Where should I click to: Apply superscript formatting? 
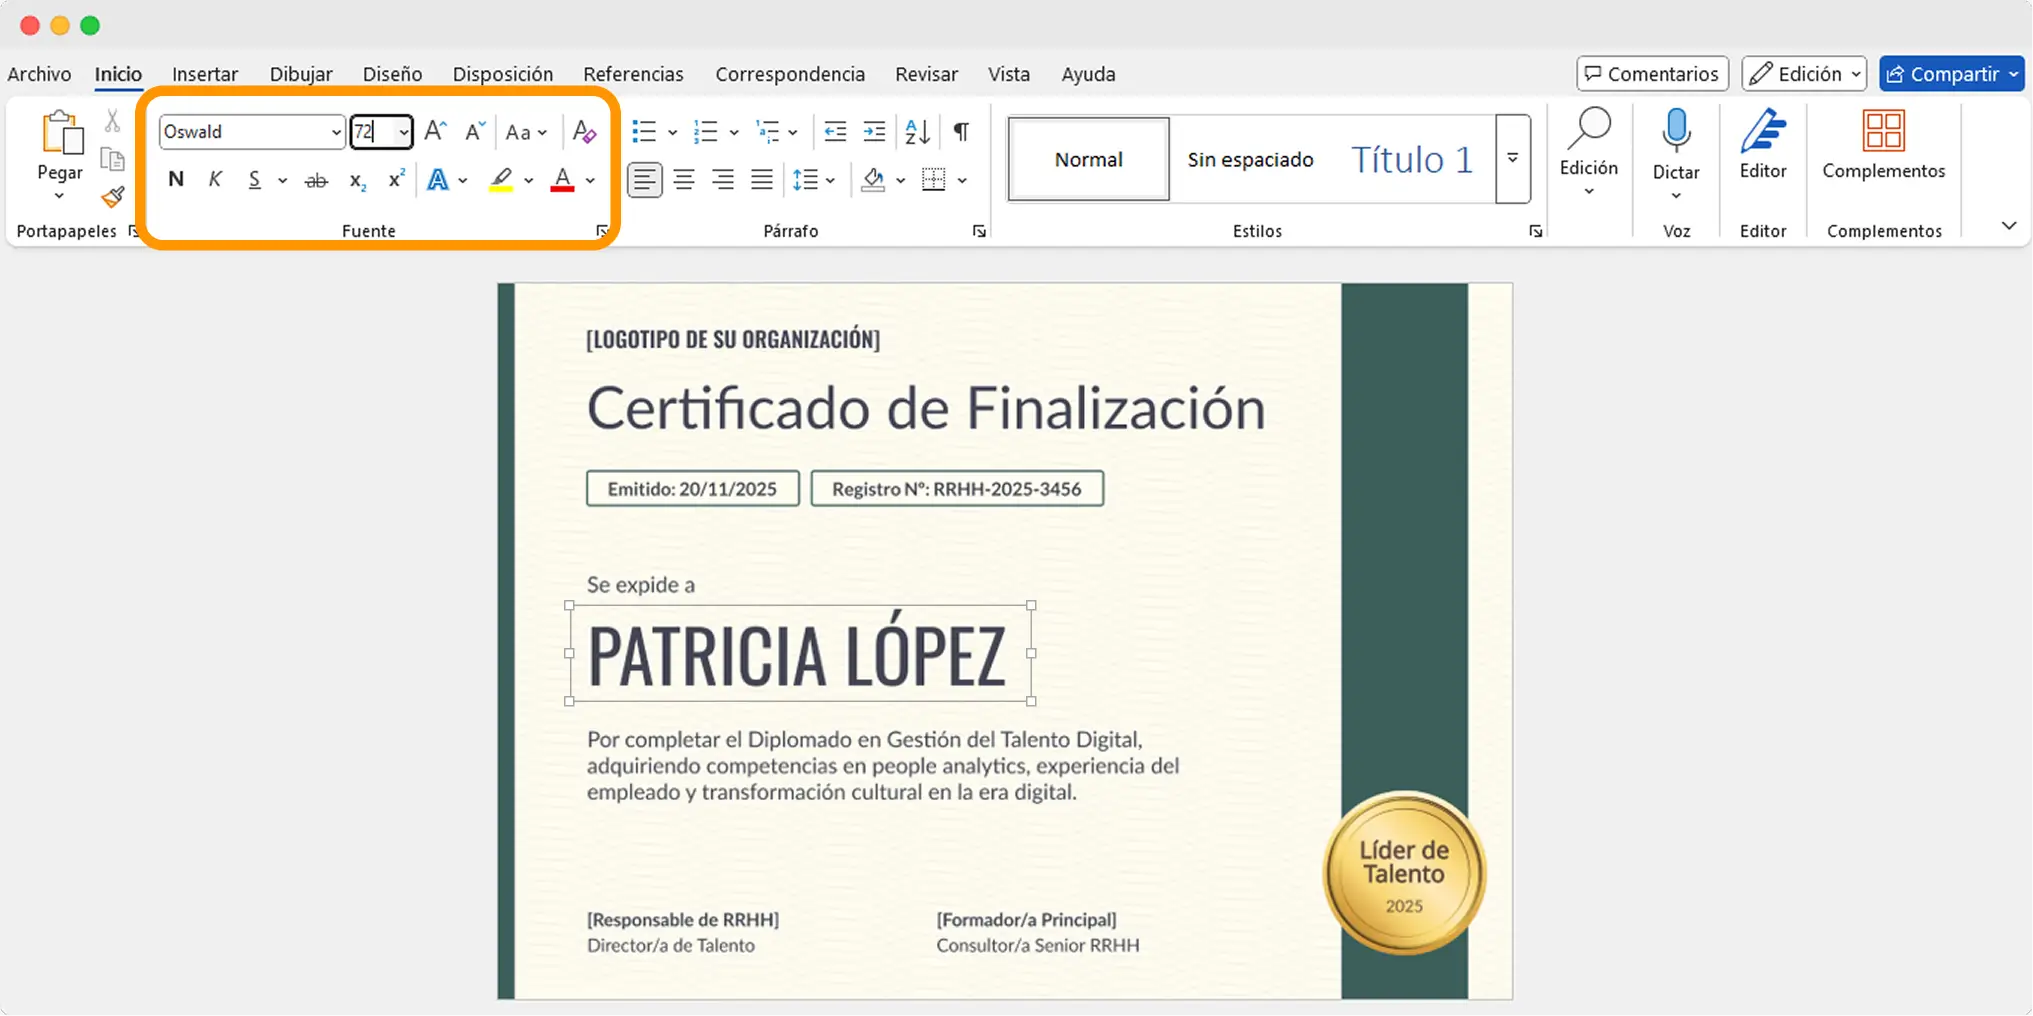click(396, 178)
